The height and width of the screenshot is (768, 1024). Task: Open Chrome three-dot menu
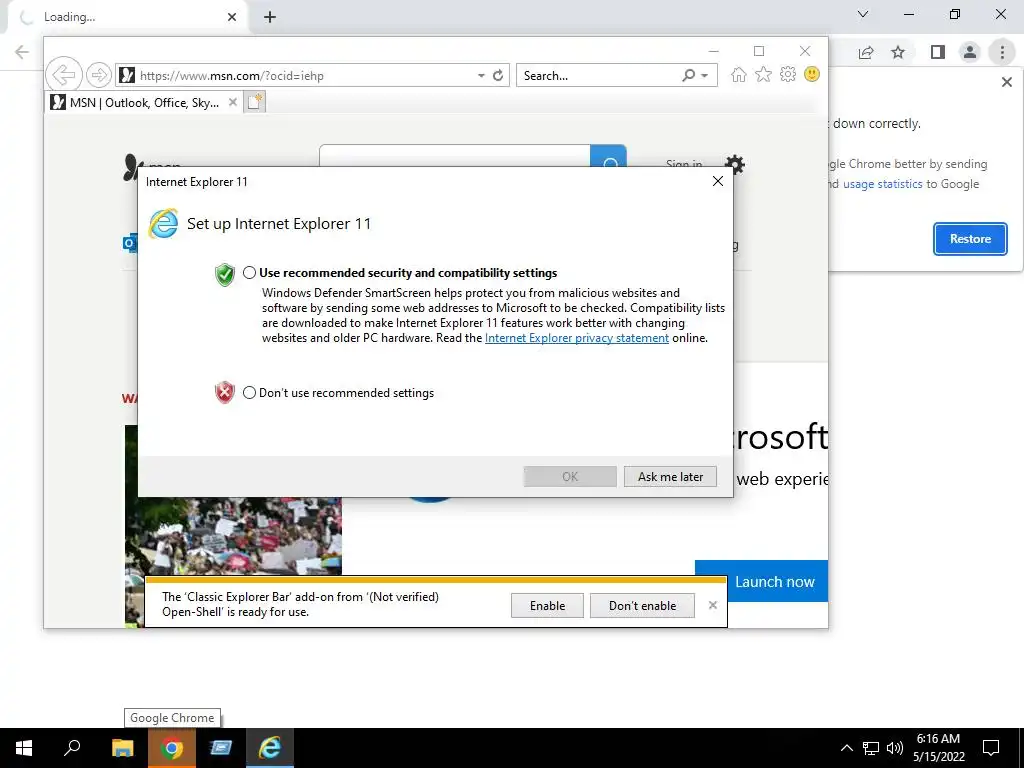(1002, 52)
